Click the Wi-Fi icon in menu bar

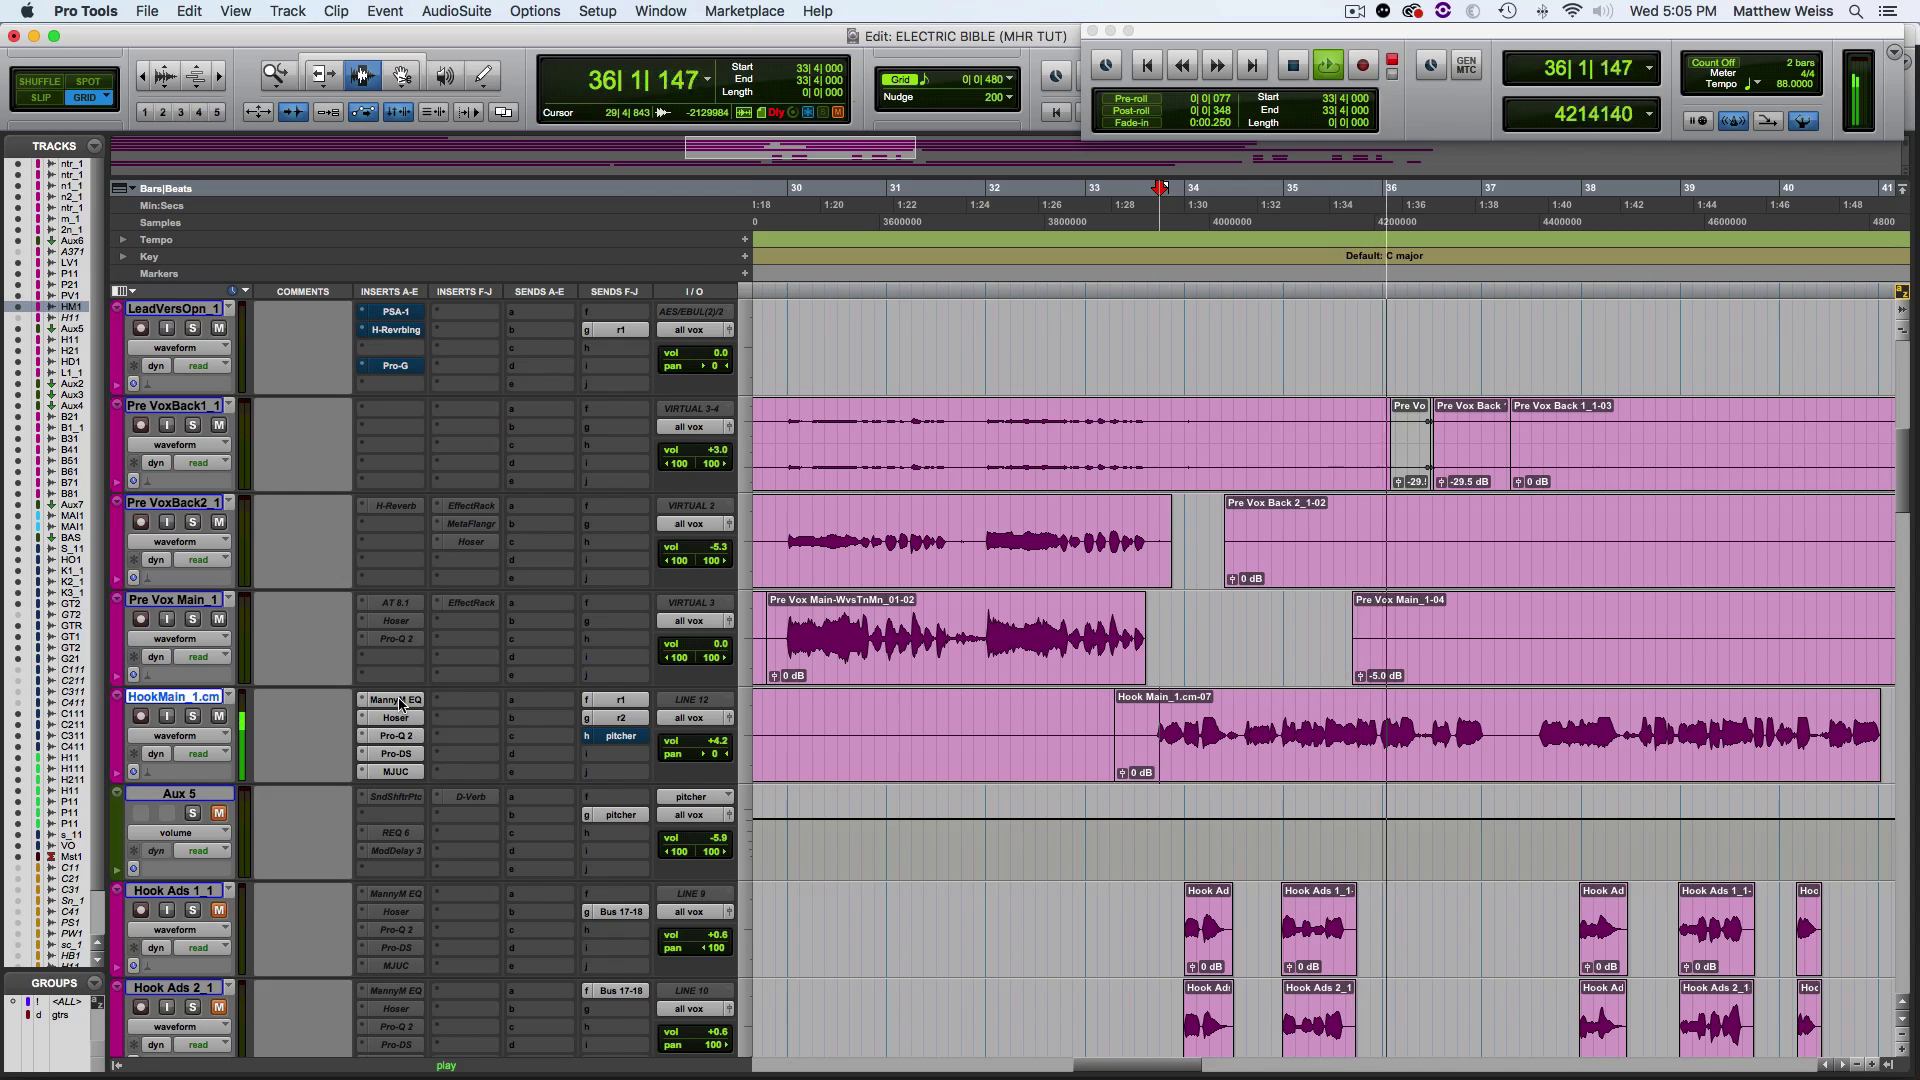1572,11
